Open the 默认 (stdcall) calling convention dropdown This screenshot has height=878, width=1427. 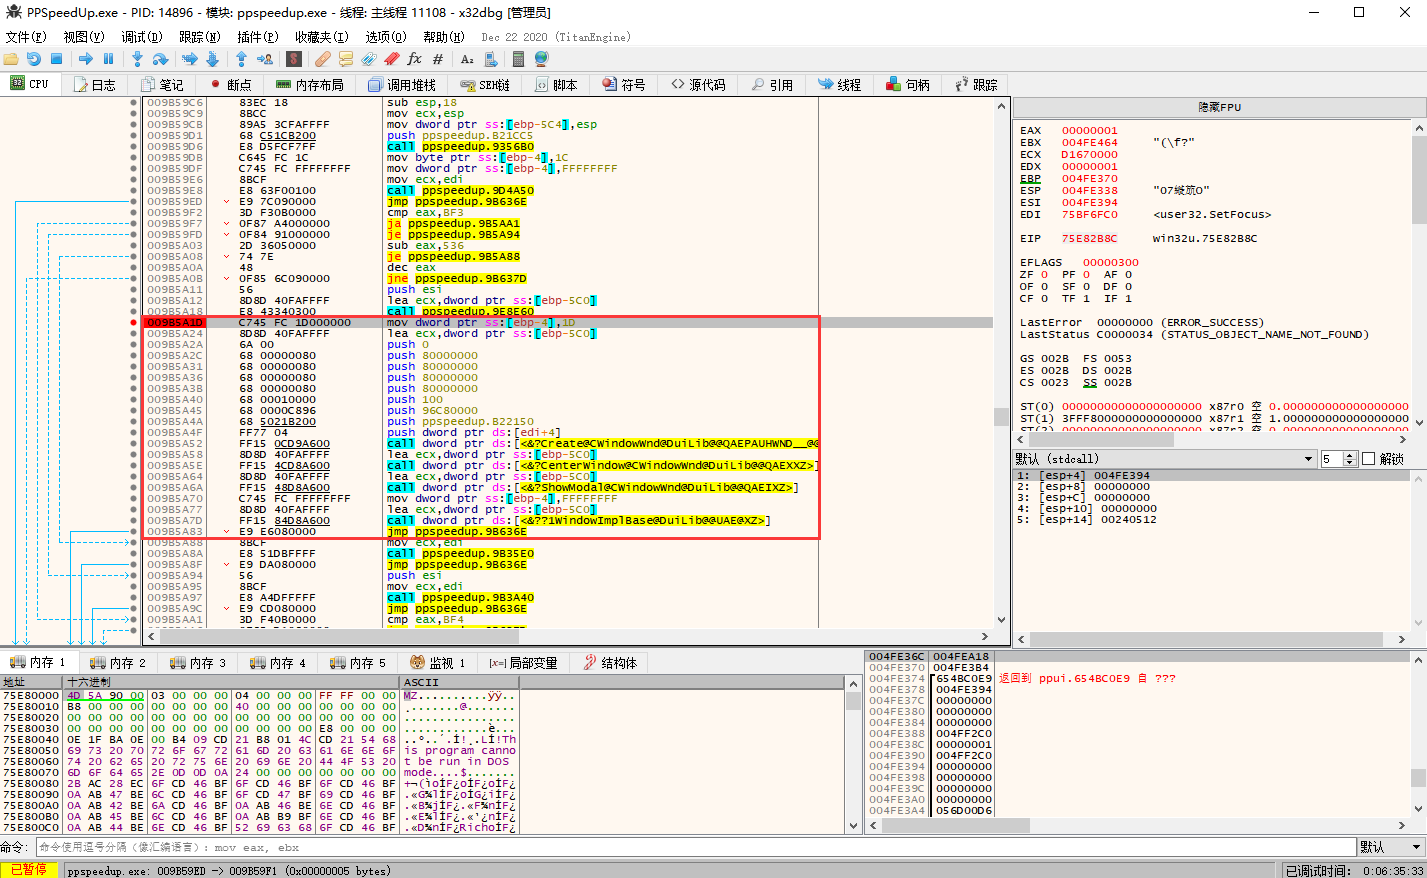pyautogui.click(x=1165, y=459)
